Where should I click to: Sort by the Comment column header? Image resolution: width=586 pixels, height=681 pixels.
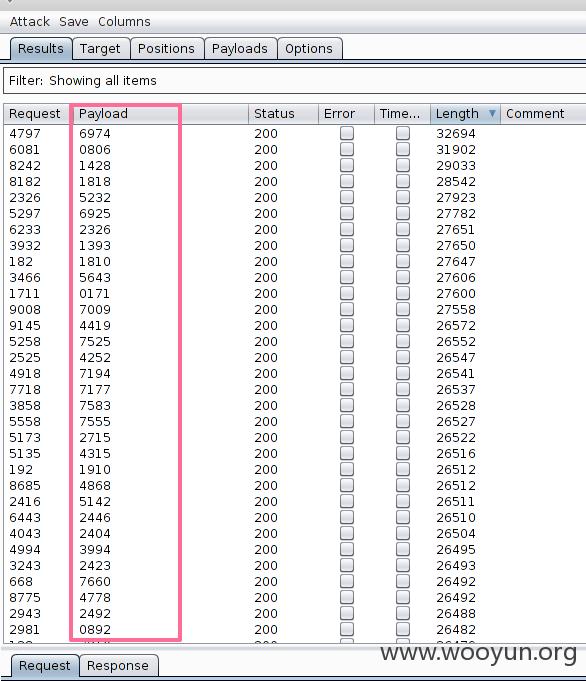click(543, 114)
